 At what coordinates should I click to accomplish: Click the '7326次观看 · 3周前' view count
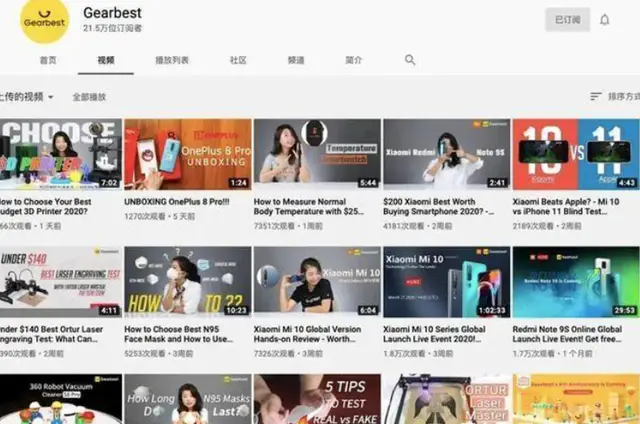tap(288, 353)
